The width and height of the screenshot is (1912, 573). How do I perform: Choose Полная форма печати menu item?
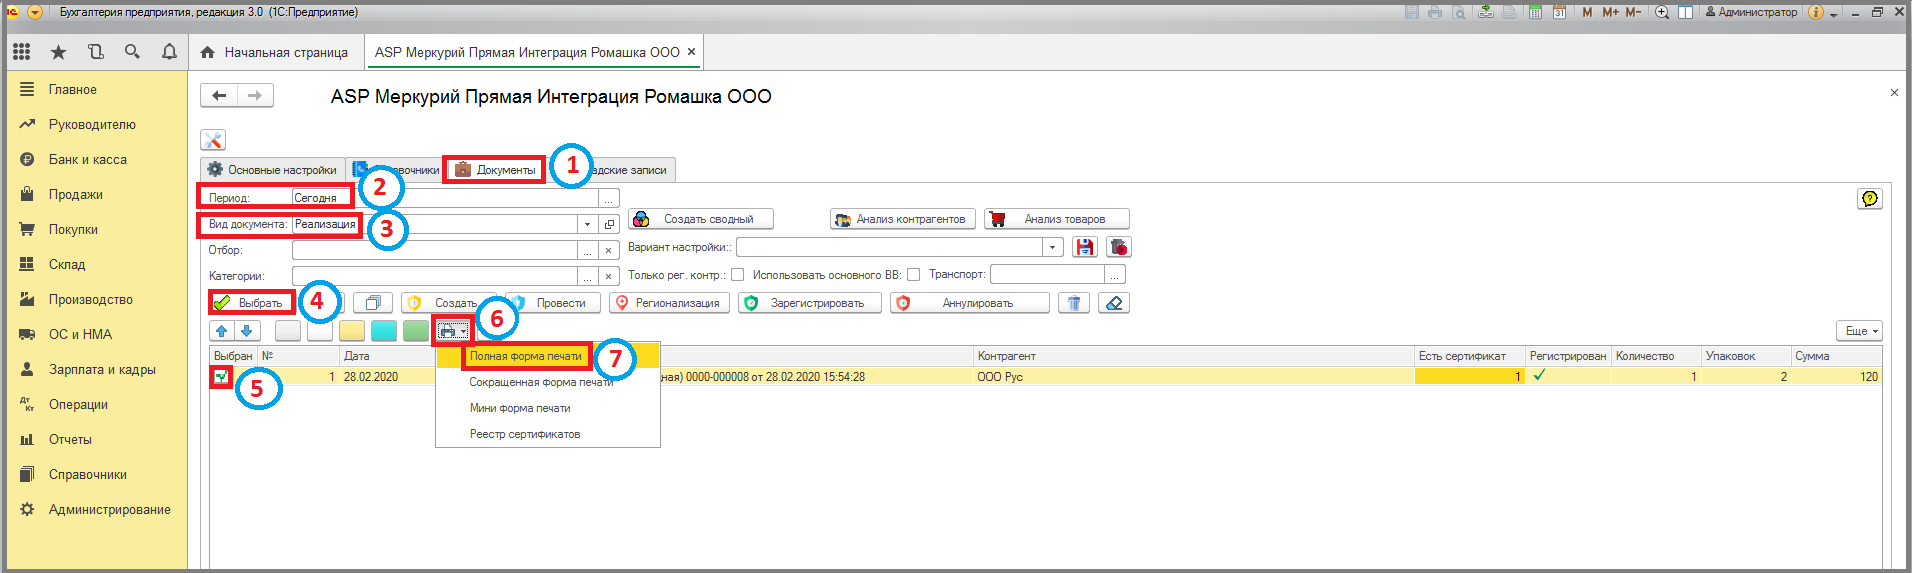click(x=548, y=356)
